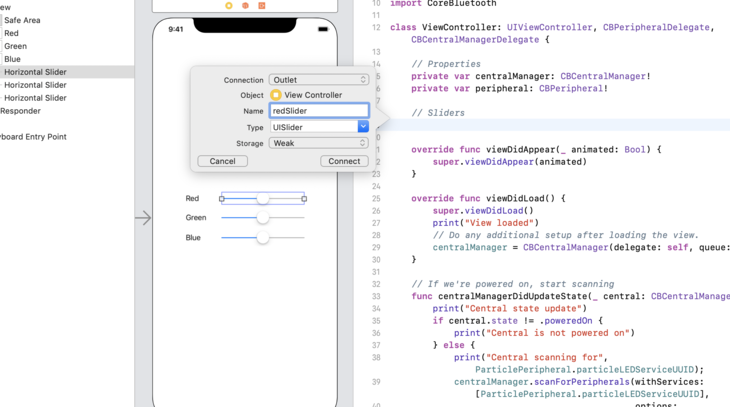Select the Entry Point outline row

[34, 136]
